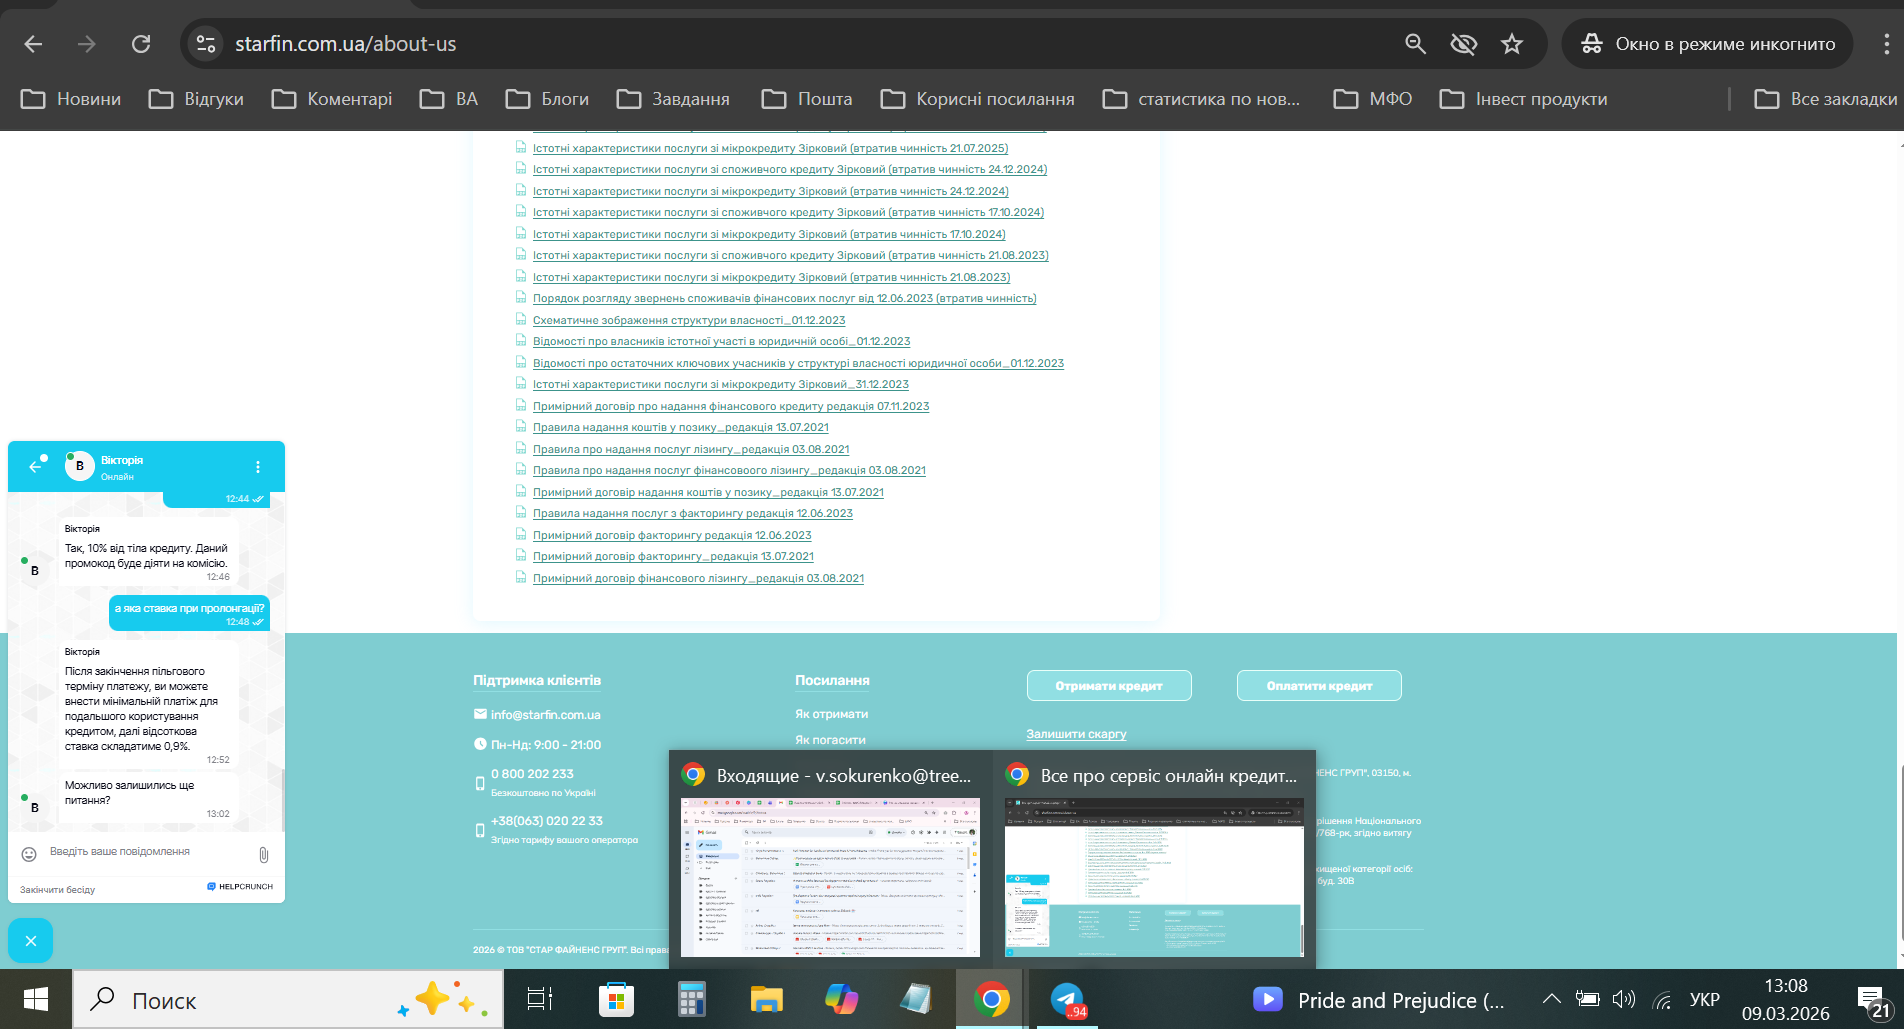Click the Отримати кредит button
Viewport: 1904px width, 1029px height.
point(1109,686)
